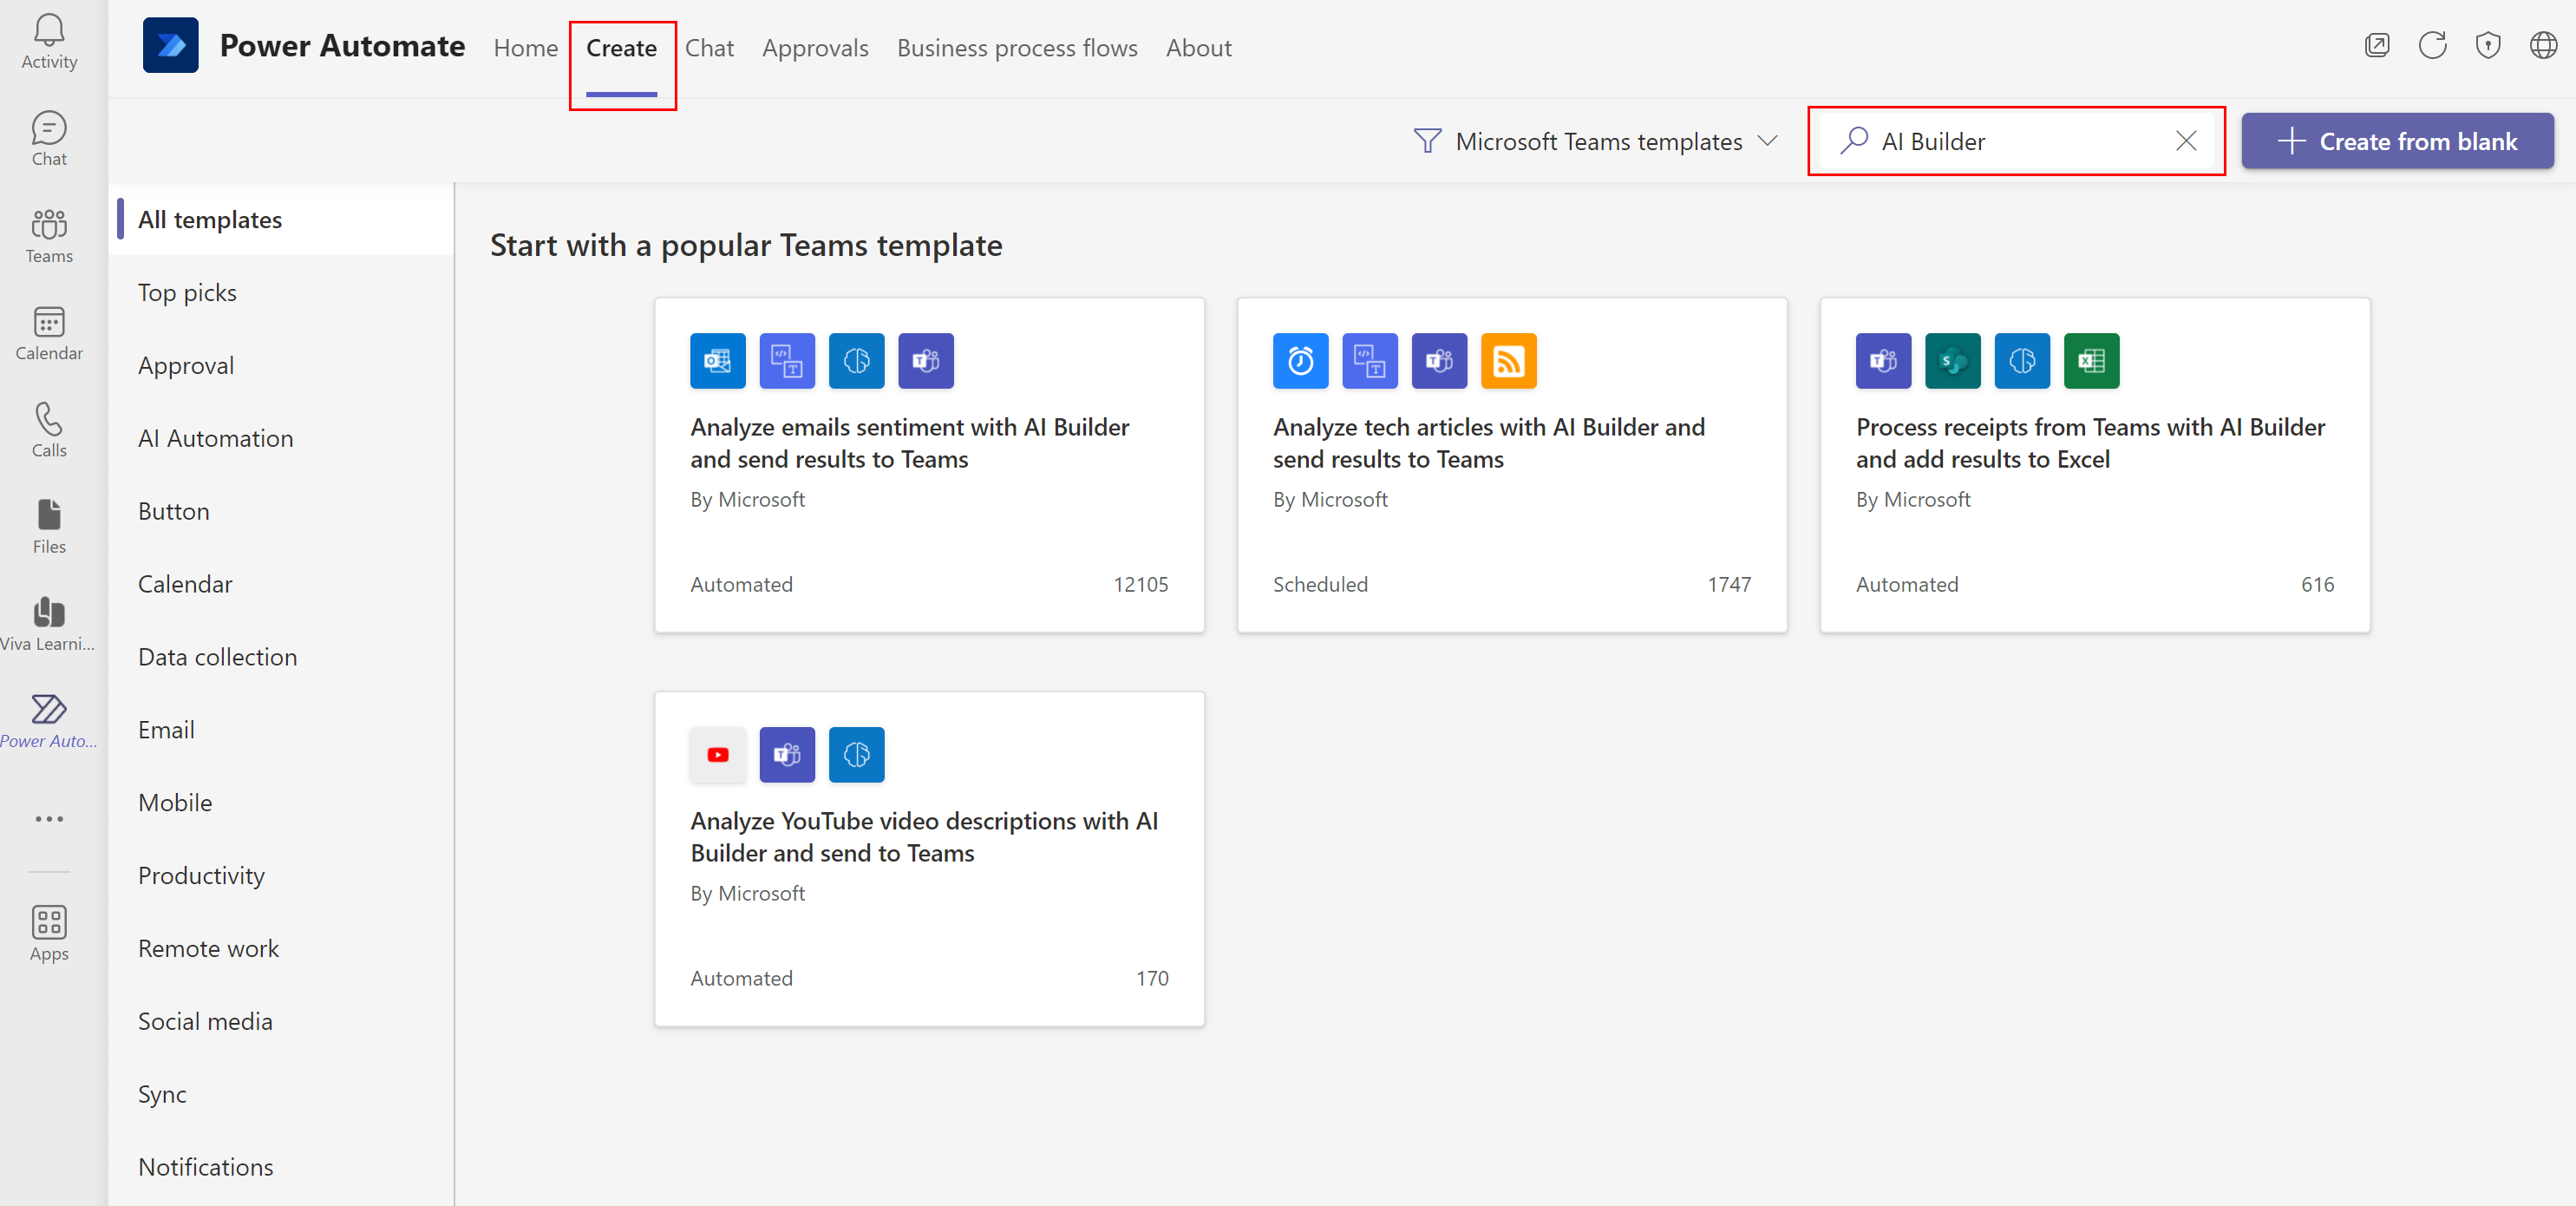Select the Chat icon in sidebar
Viewport: 2576px width, 1206px height.
[x=48, y=128]
